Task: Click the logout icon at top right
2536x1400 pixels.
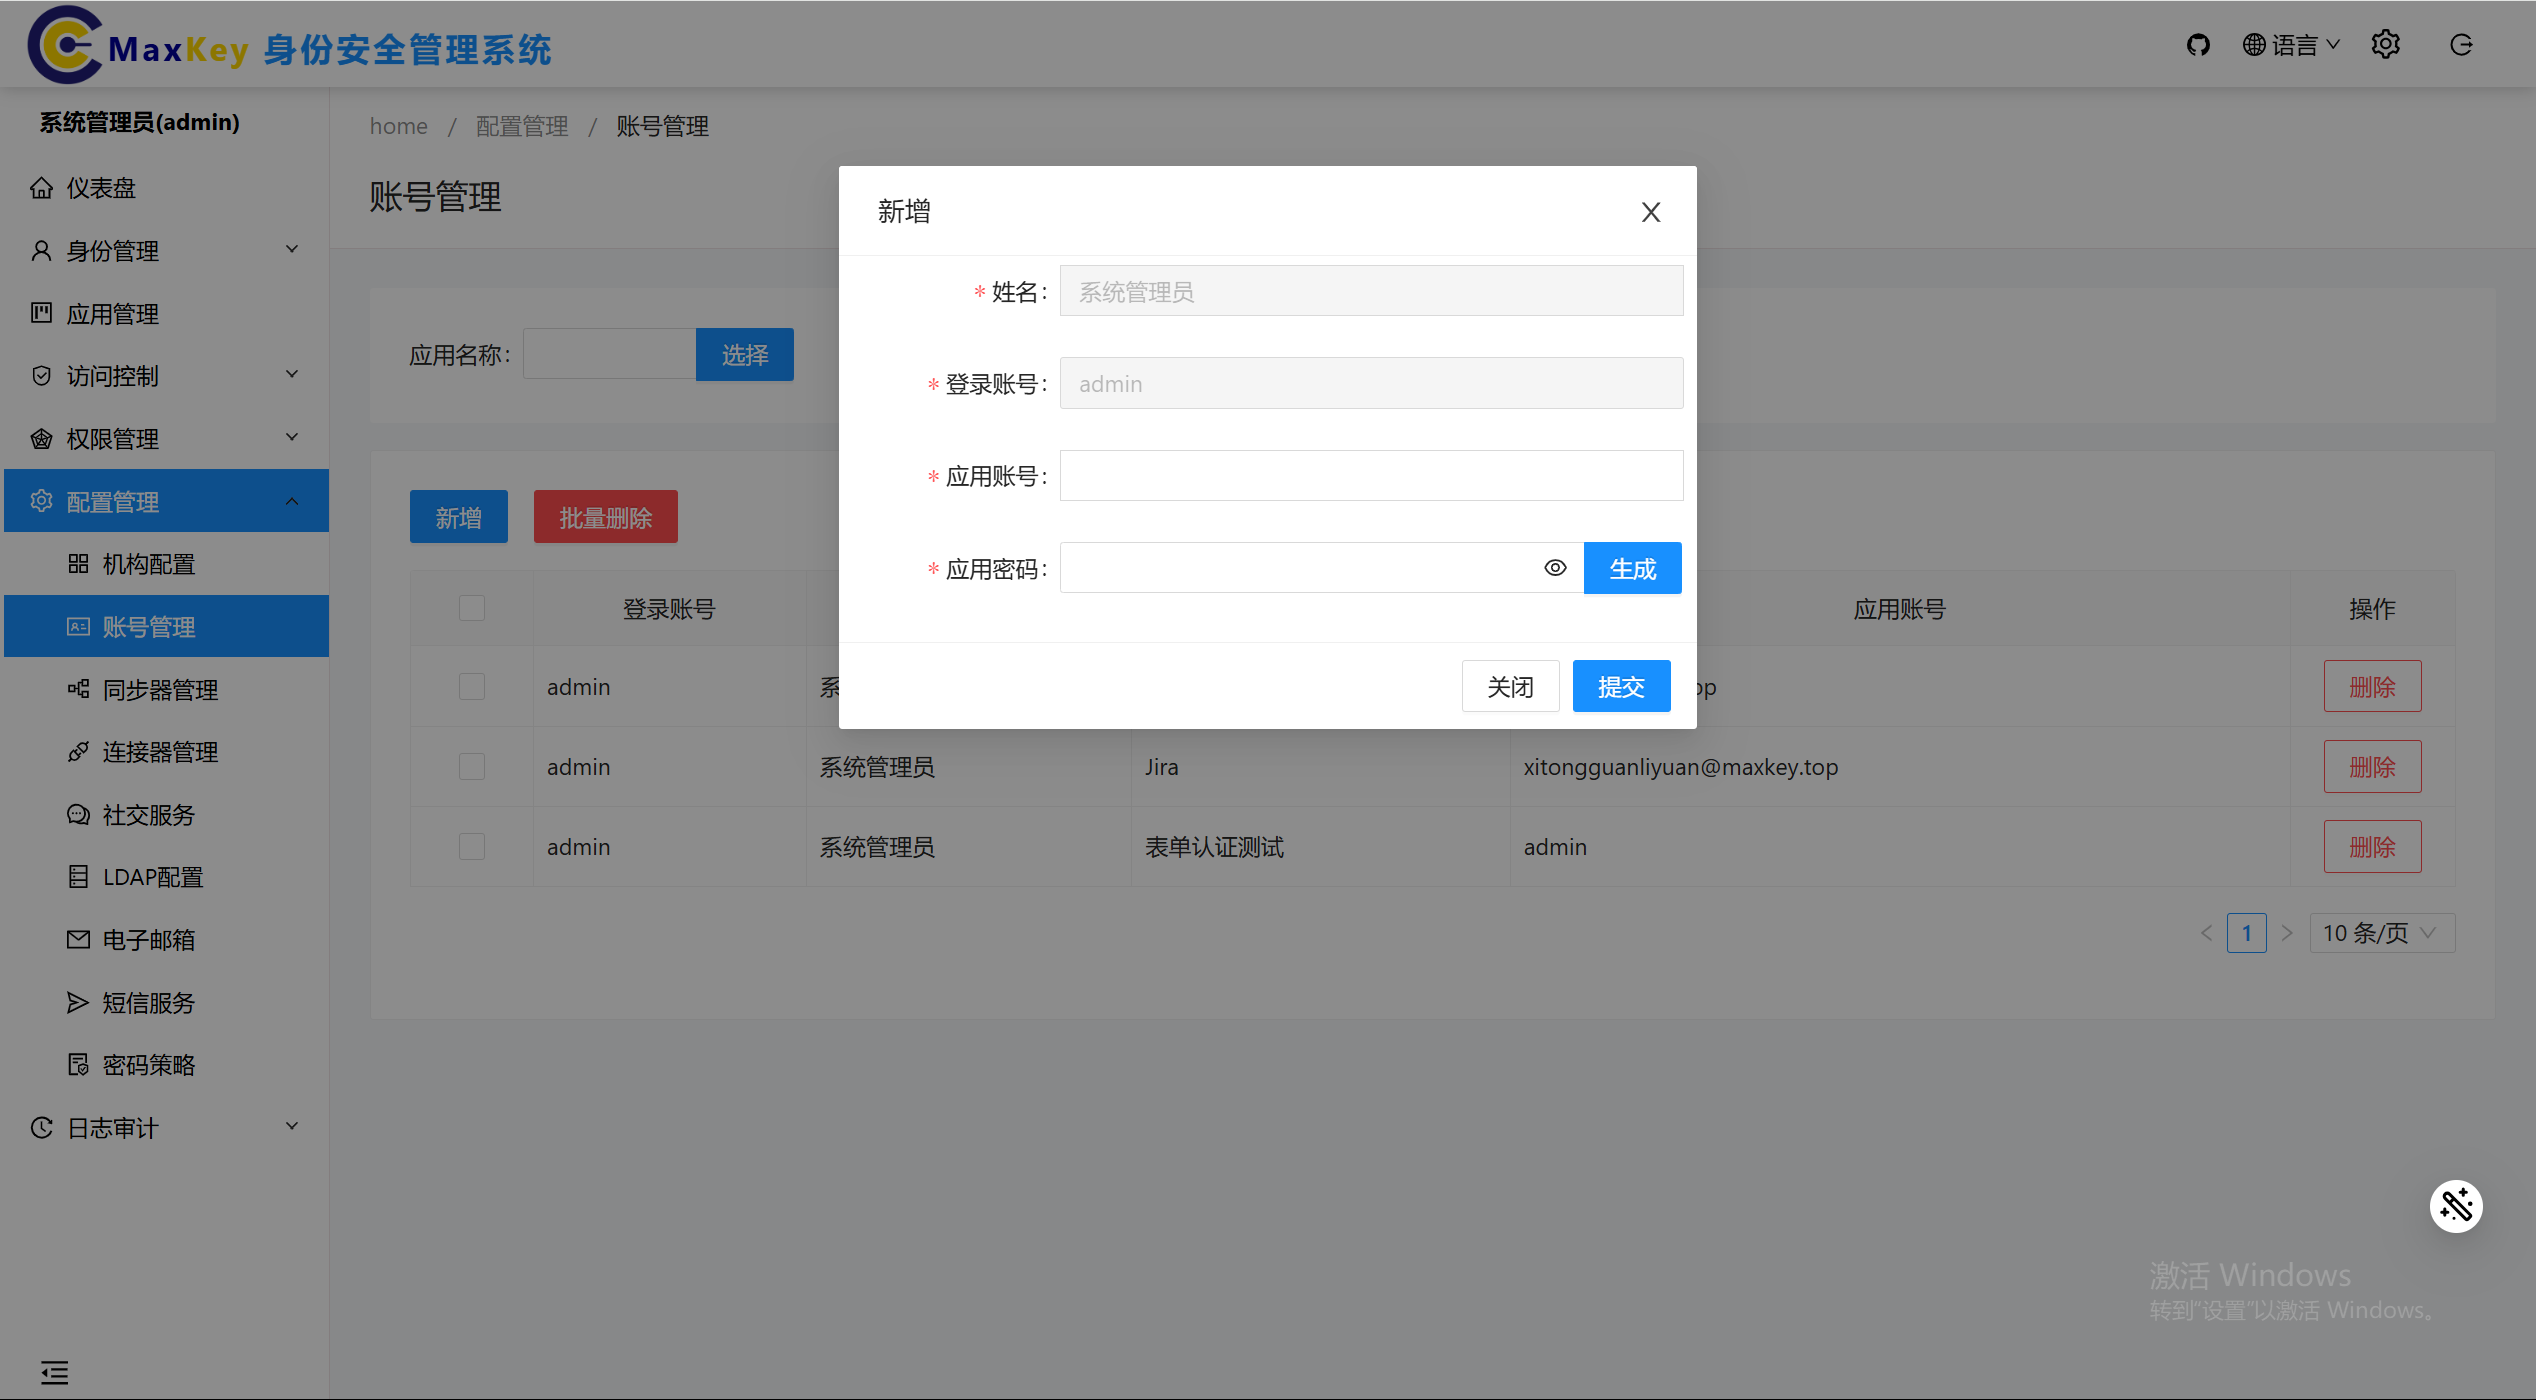Action: coord(2461,44)
